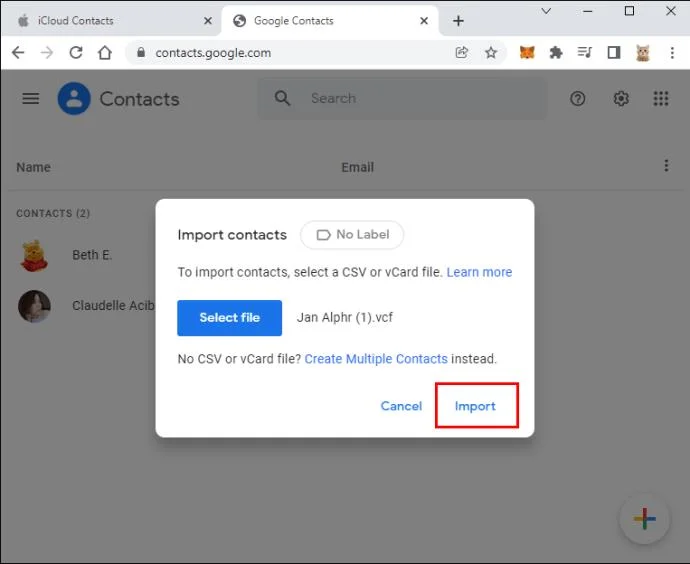Open the Google apps grid

661,99
